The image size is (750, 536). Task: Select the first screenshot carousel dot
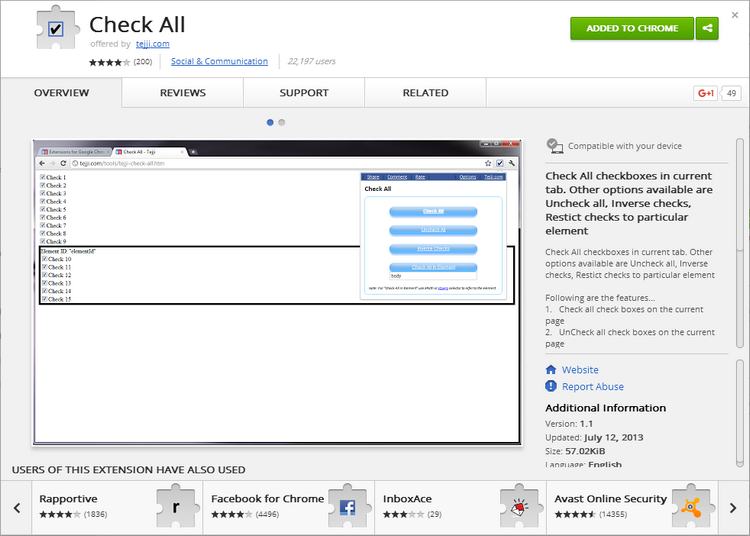pos(270,122)
